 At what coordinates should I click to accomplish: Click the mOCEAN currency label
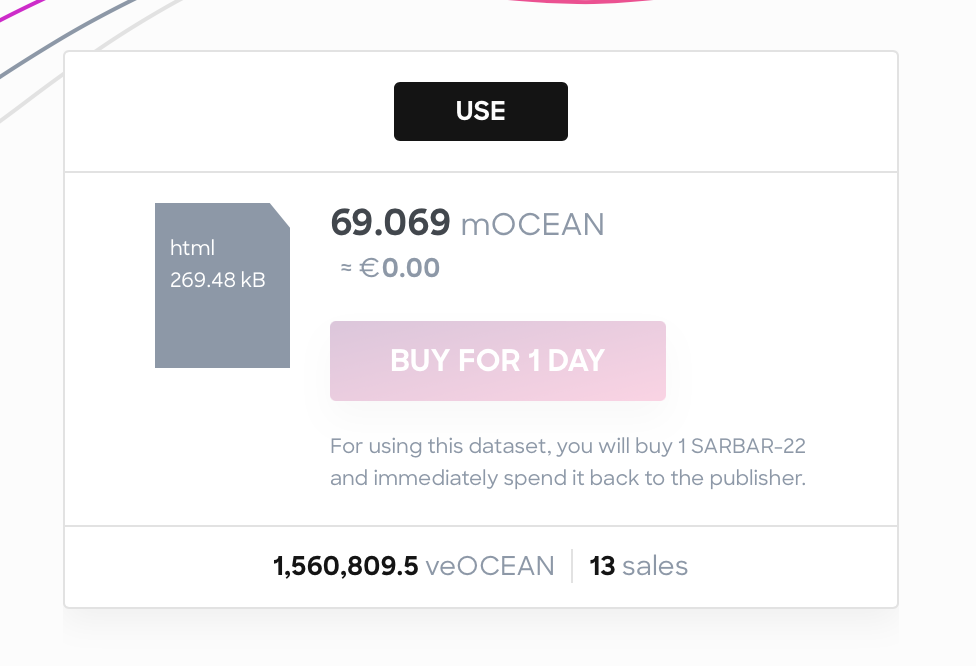click(x=532, y=225)
